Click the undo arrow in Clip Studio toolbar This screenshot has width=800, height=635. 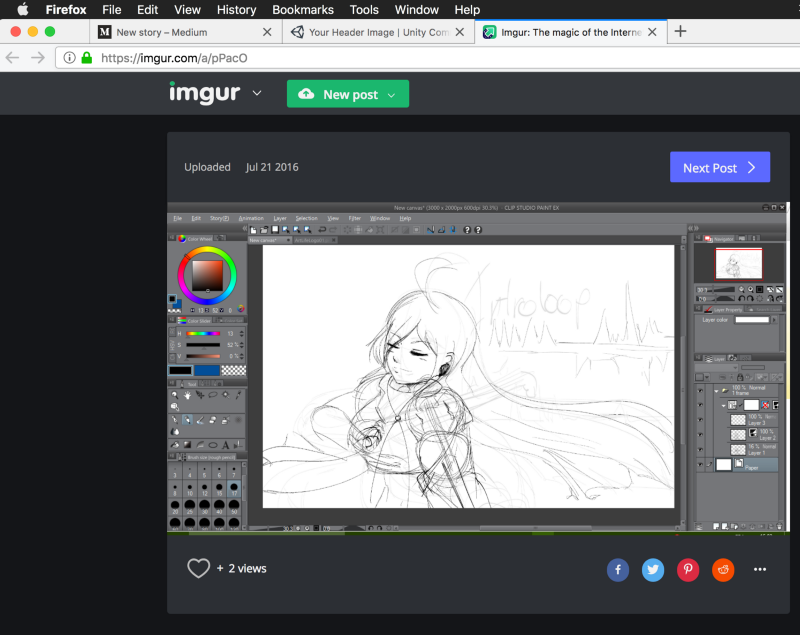tap(322, 230)
